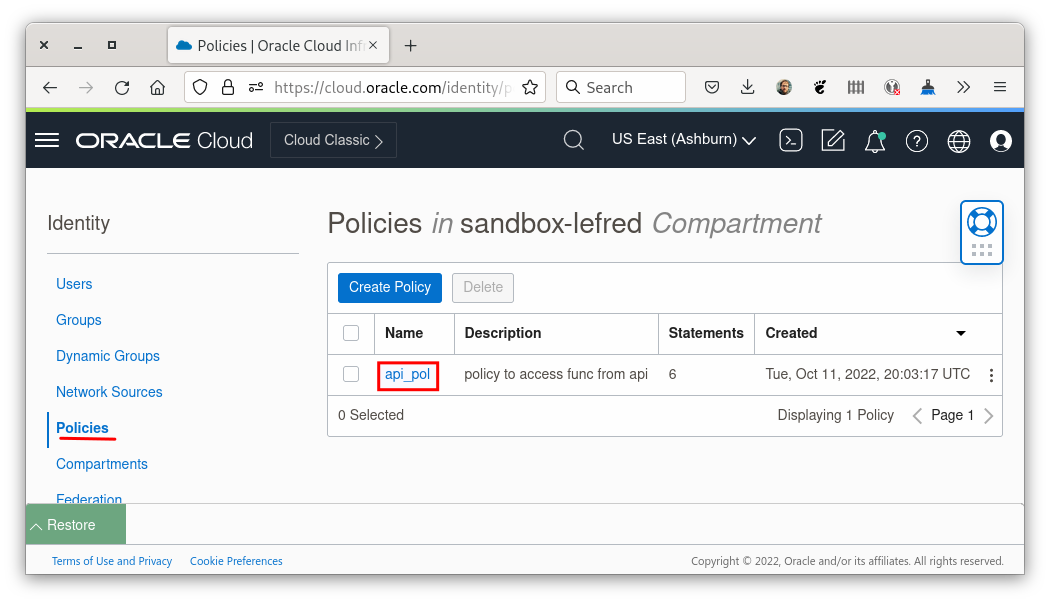Image resolution: width=1050 pixels, height=603 pixels.
Task: Open the navigation hamburger menu
Action: 46,139
